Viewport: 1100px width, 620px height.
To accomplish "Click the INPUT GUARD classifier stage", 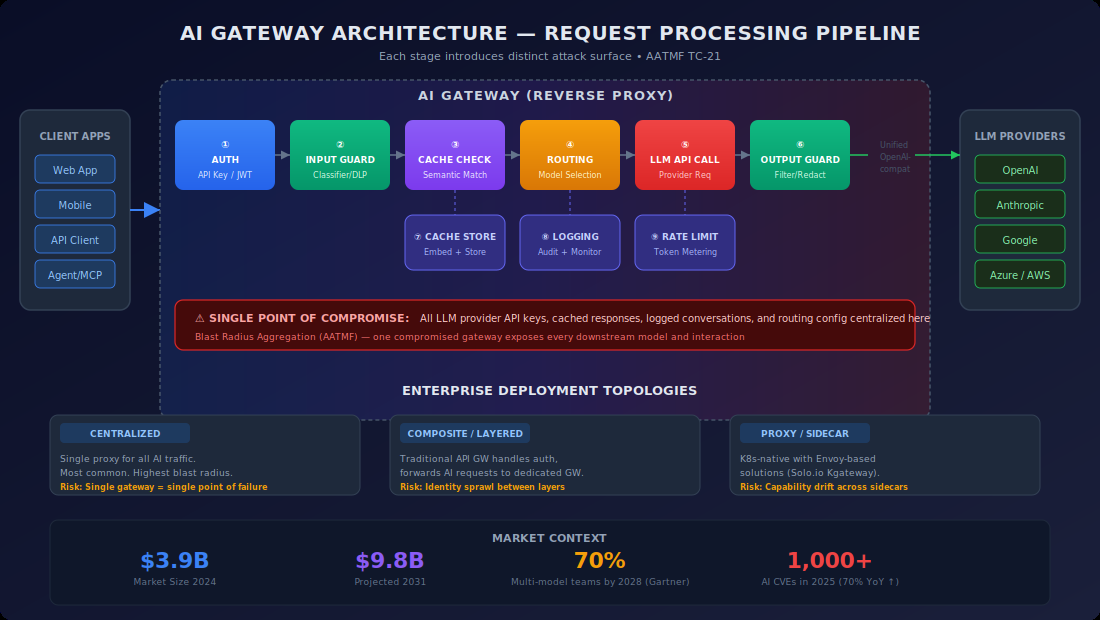I will 340,155.
